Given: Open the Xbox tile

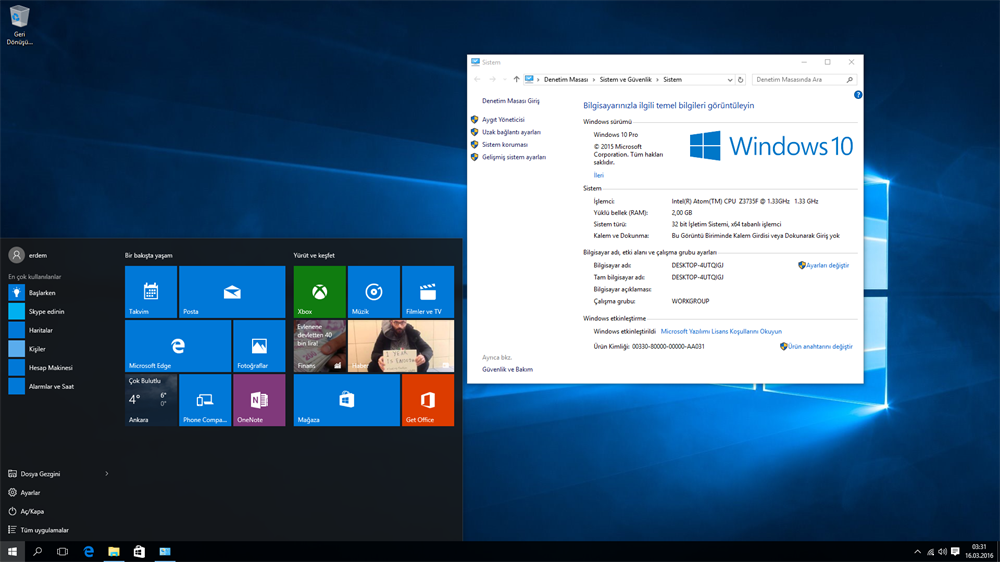Looking at the screenshot, I should point(319,292).
